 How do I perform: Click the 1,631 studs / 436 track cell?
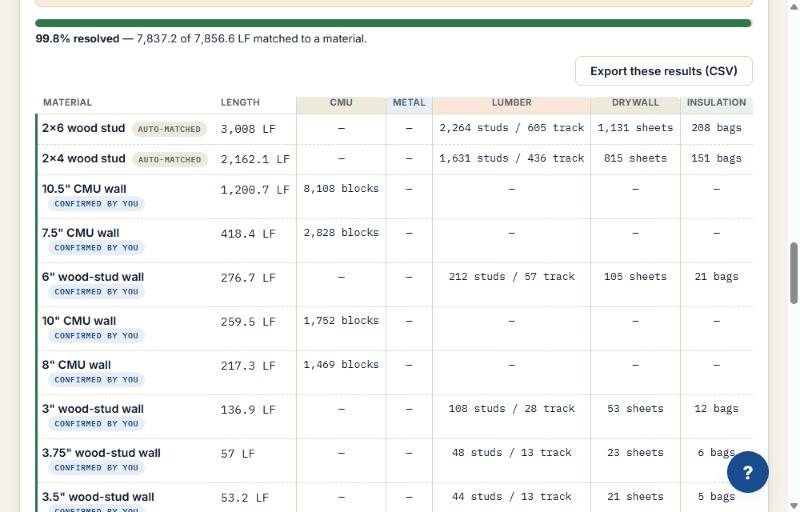point(511,158)
